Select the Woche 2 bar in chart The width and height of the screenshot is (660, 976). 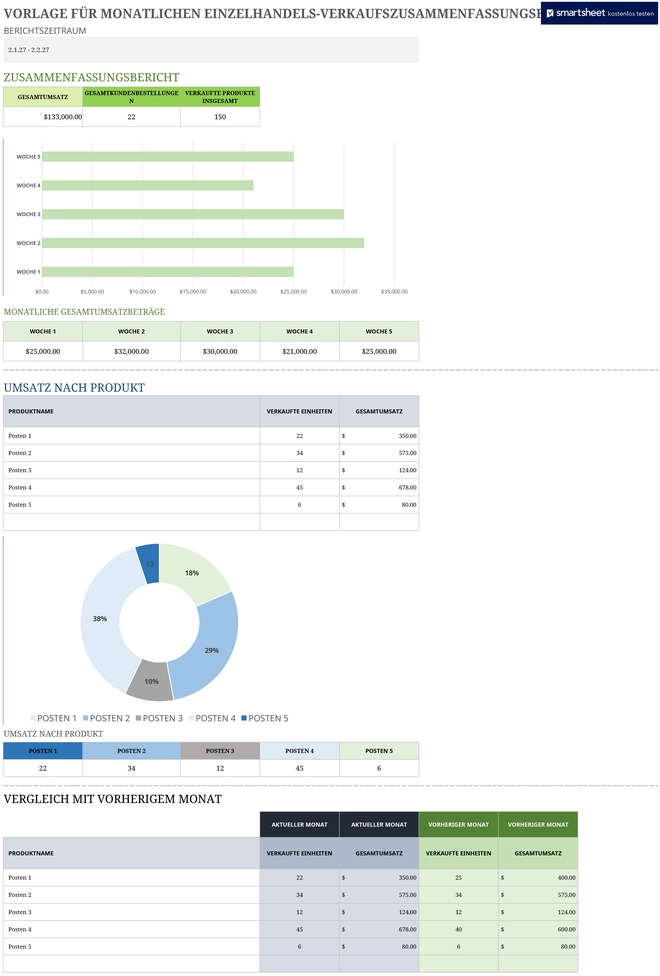(x=203, y=243)
